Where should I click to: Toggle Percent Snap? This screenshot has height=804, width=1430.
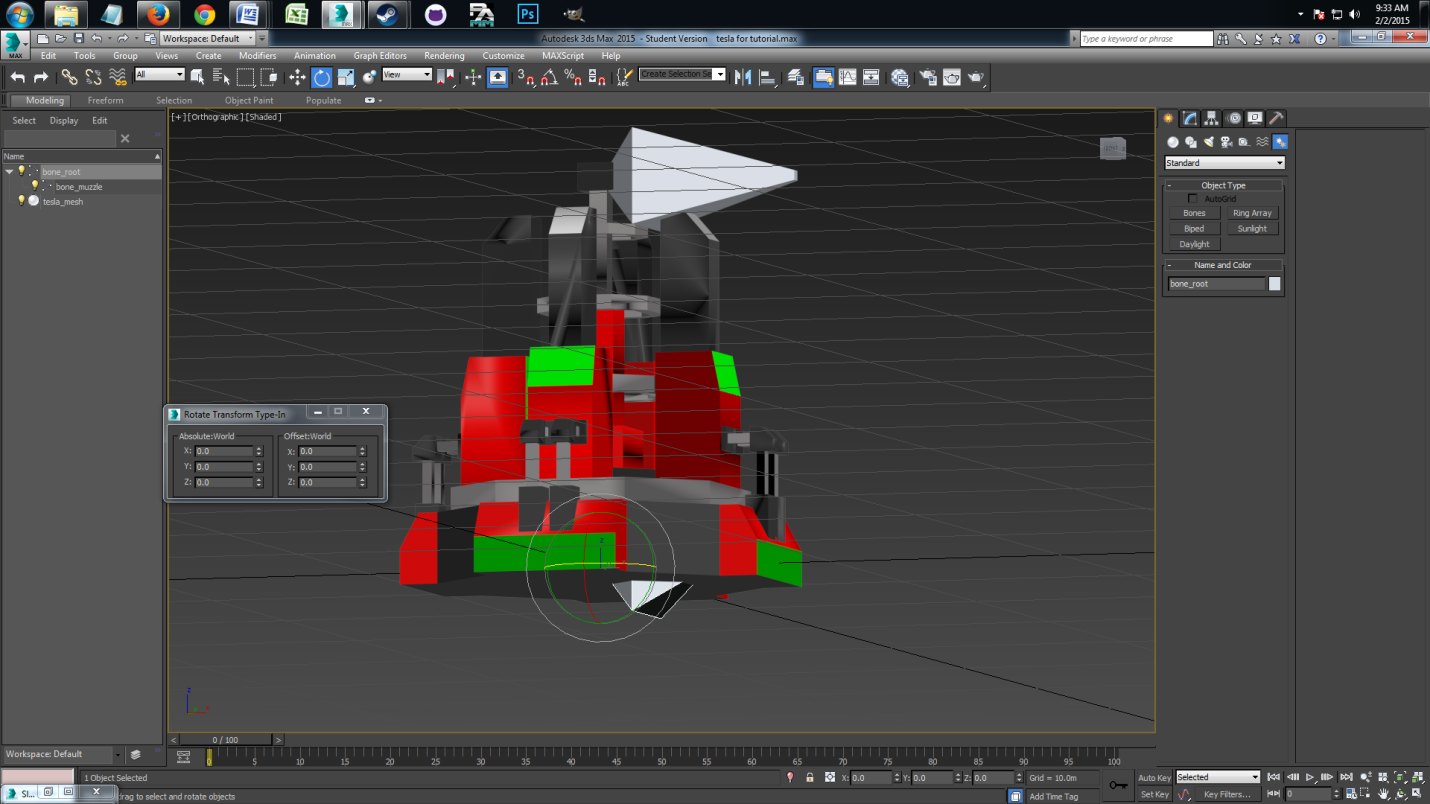click(x=573, y=77)
